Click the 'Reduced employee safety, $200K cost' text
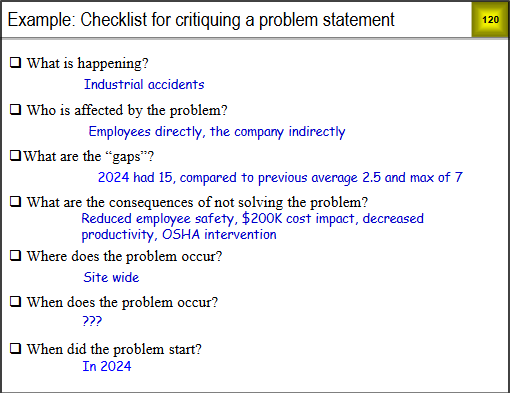This screenshot has height=393, width=510. pos(252,219)
